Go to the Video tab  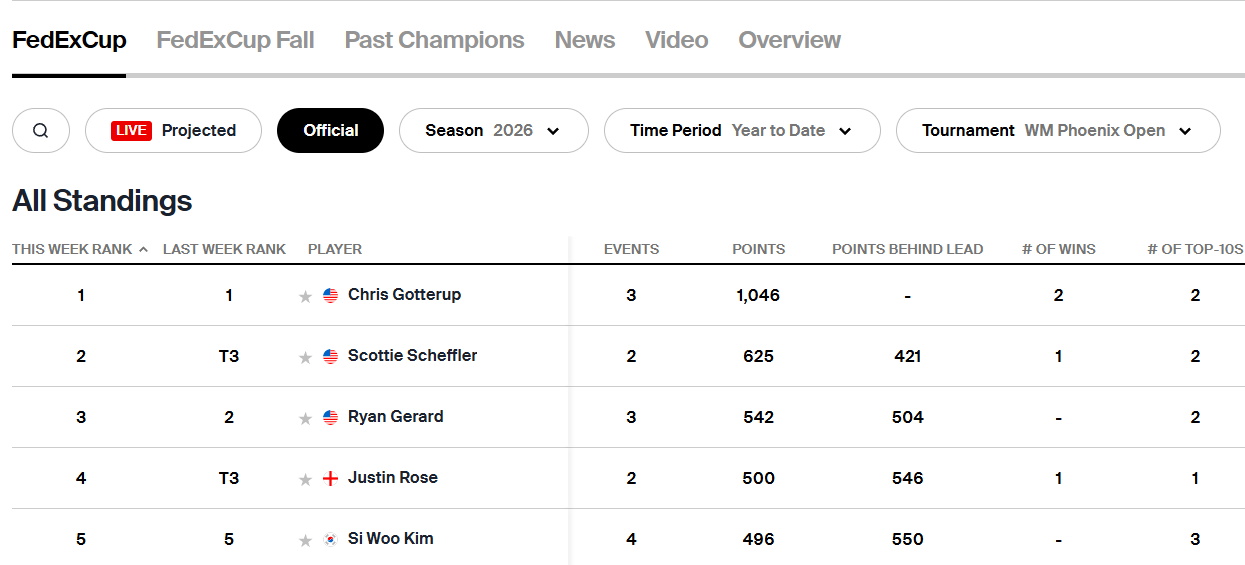tap(676, 40)
